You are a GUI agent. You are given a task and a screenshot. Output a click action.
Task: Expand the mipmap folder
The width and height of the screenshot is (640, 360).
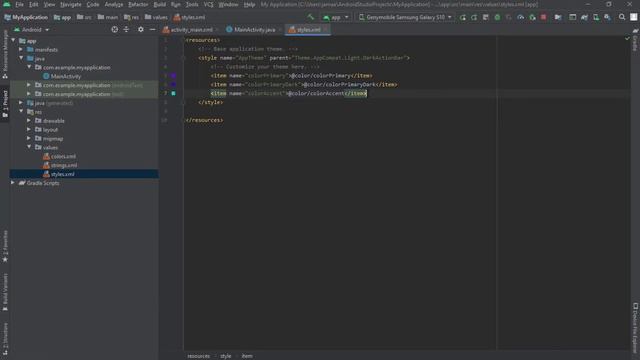pos(29,139)
